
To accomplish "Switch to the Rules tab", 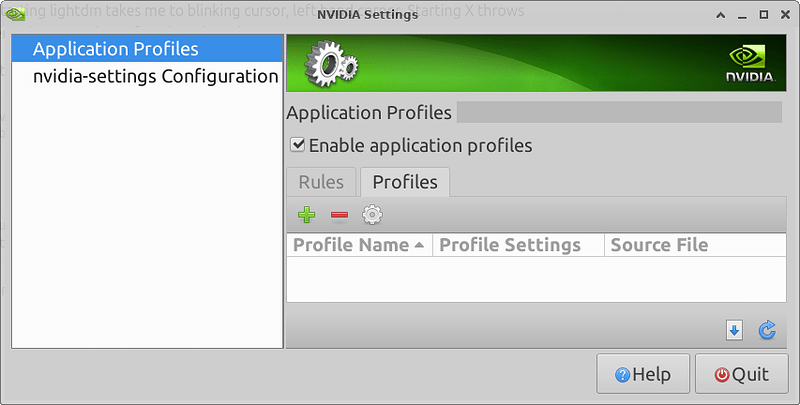I will coord(321,182).
